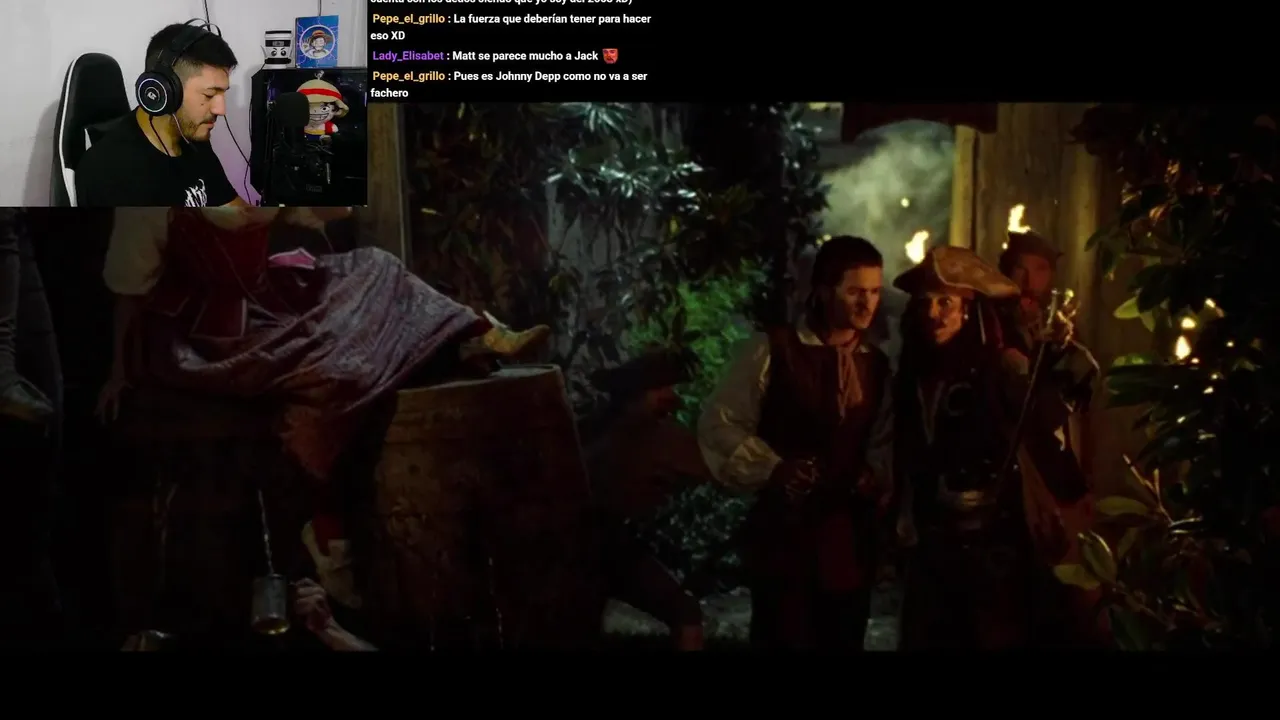Image resolution: width=1280 pixels, height=720 pixels.
Task: Click Pepe_el_grillo username on 'La fuerza' message
Action: pyautogui.click(x=408, y=19)
